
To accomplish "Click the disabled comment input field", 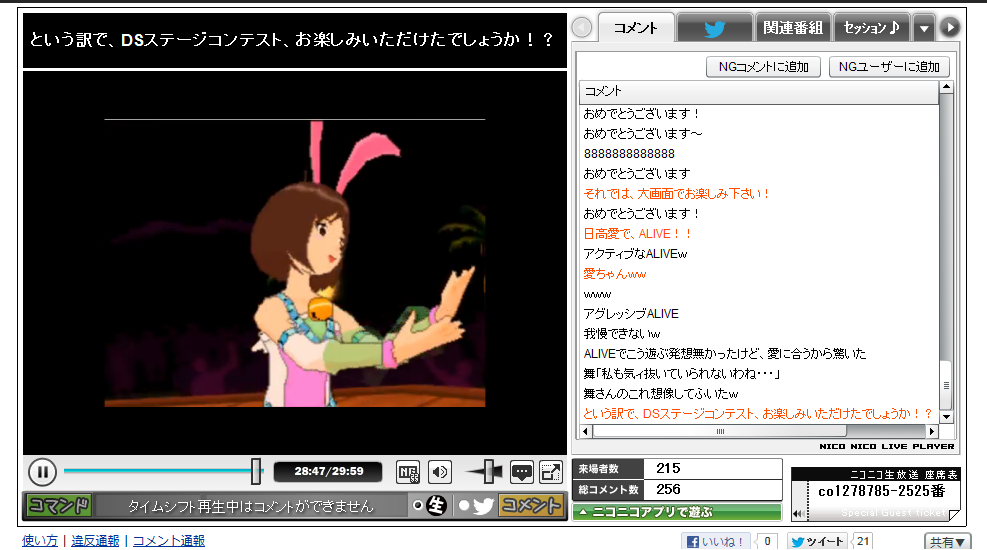I will [251, 506].
